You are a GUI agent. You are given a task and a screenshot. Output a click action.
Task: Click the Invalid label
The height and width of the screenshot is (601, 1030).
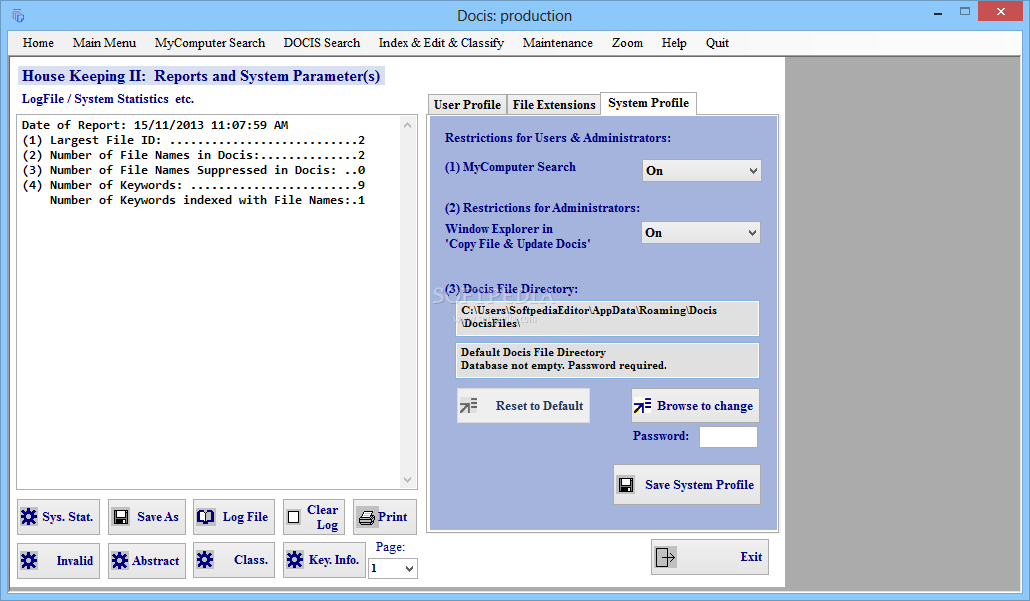coord(74,560)
